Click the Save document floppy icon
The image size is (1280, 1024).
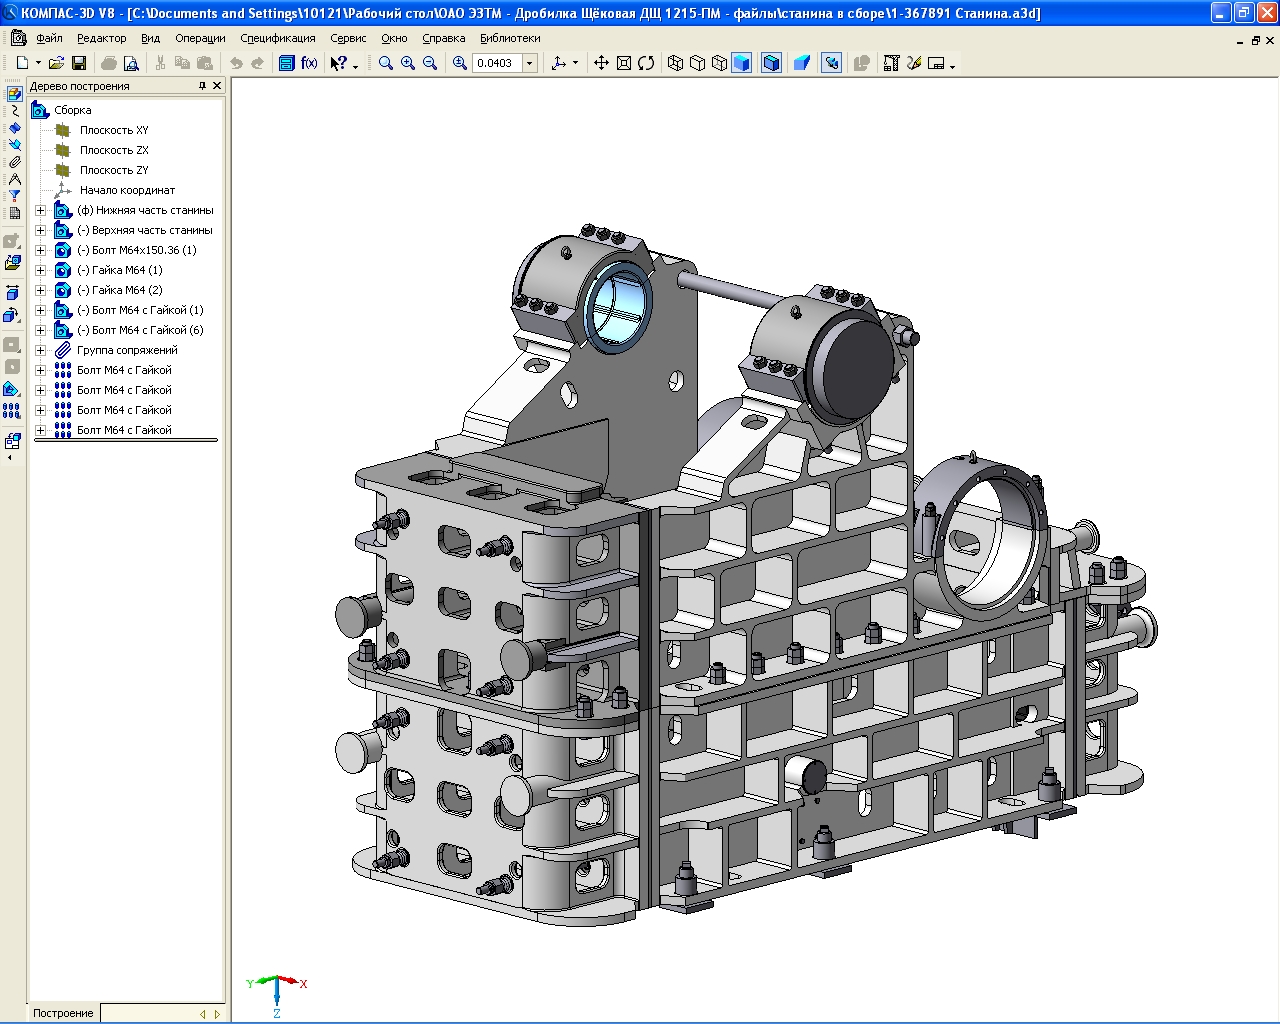(x=79, y=63)
